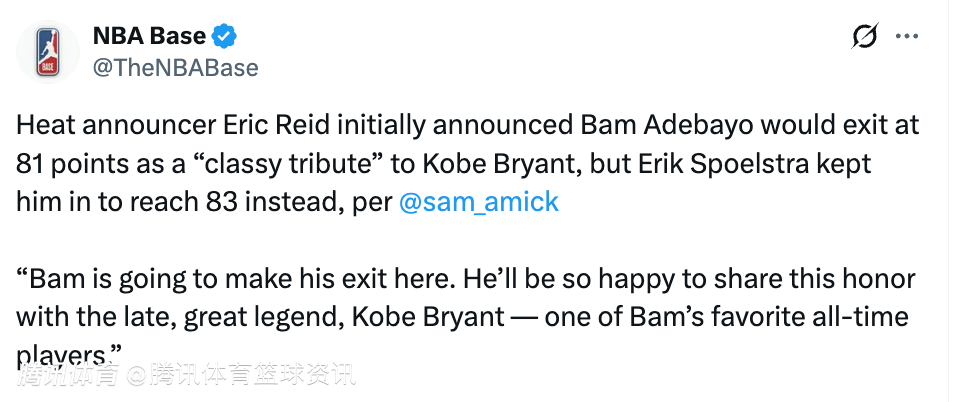
Task: Open the Grok slashed-circle icon
Action: [x=864, y=37]
